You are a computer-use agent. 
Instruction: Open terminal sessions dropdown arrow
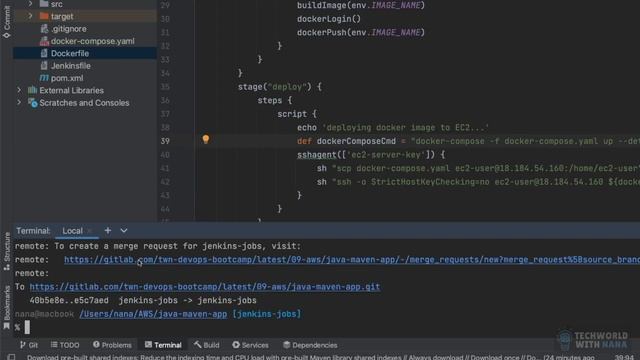[124, 231]
